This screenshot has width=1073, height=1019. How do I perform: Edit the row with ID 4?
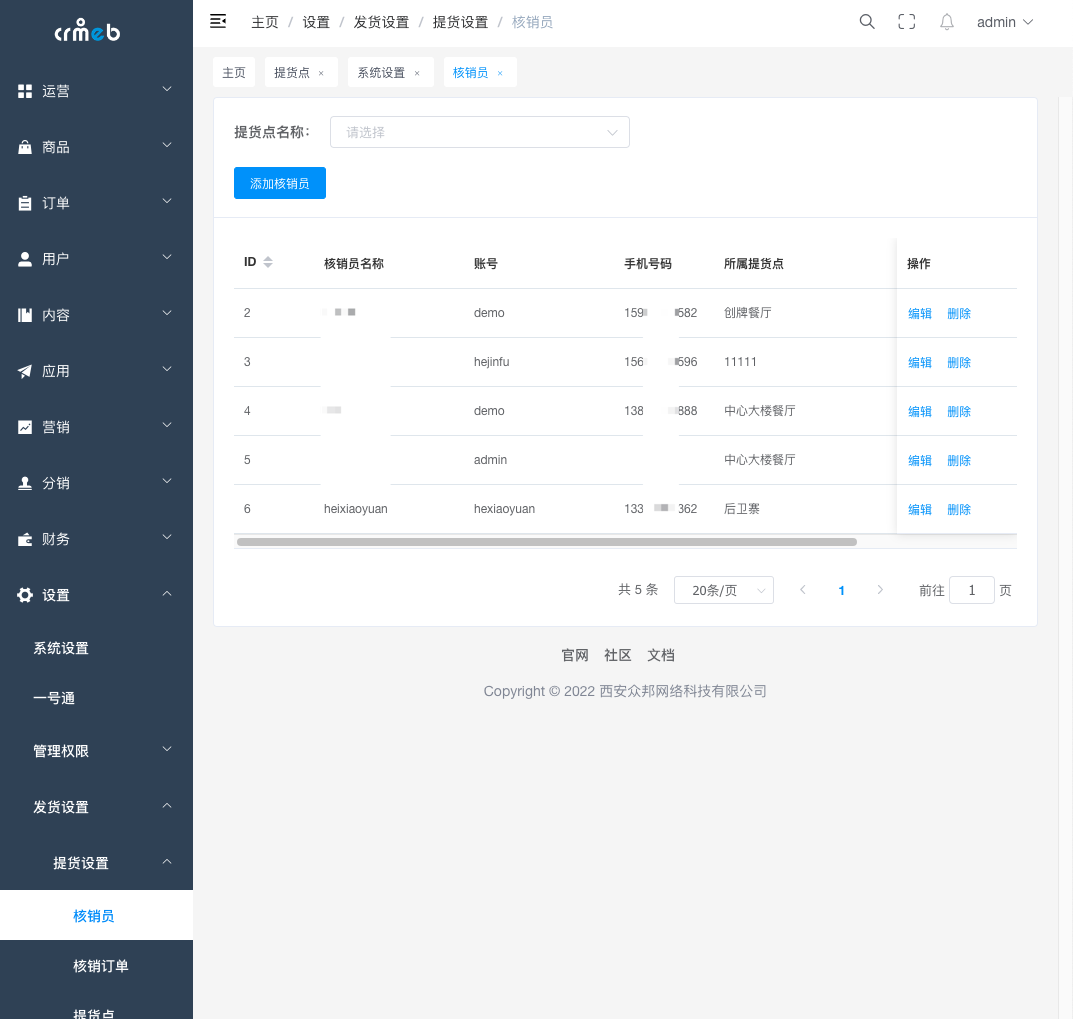pyautogui.click(x=920, y=411)
